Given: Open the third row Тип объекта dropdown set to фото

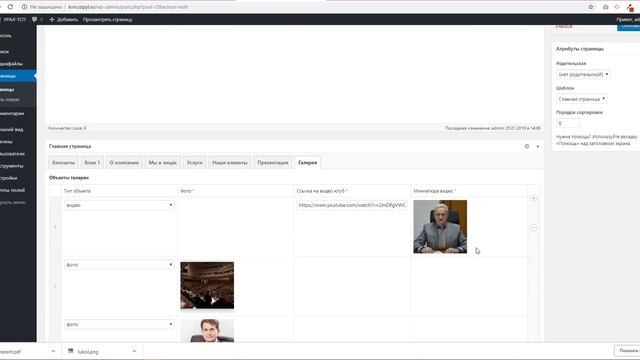Looking at the screenshot, I should (119, 324).
